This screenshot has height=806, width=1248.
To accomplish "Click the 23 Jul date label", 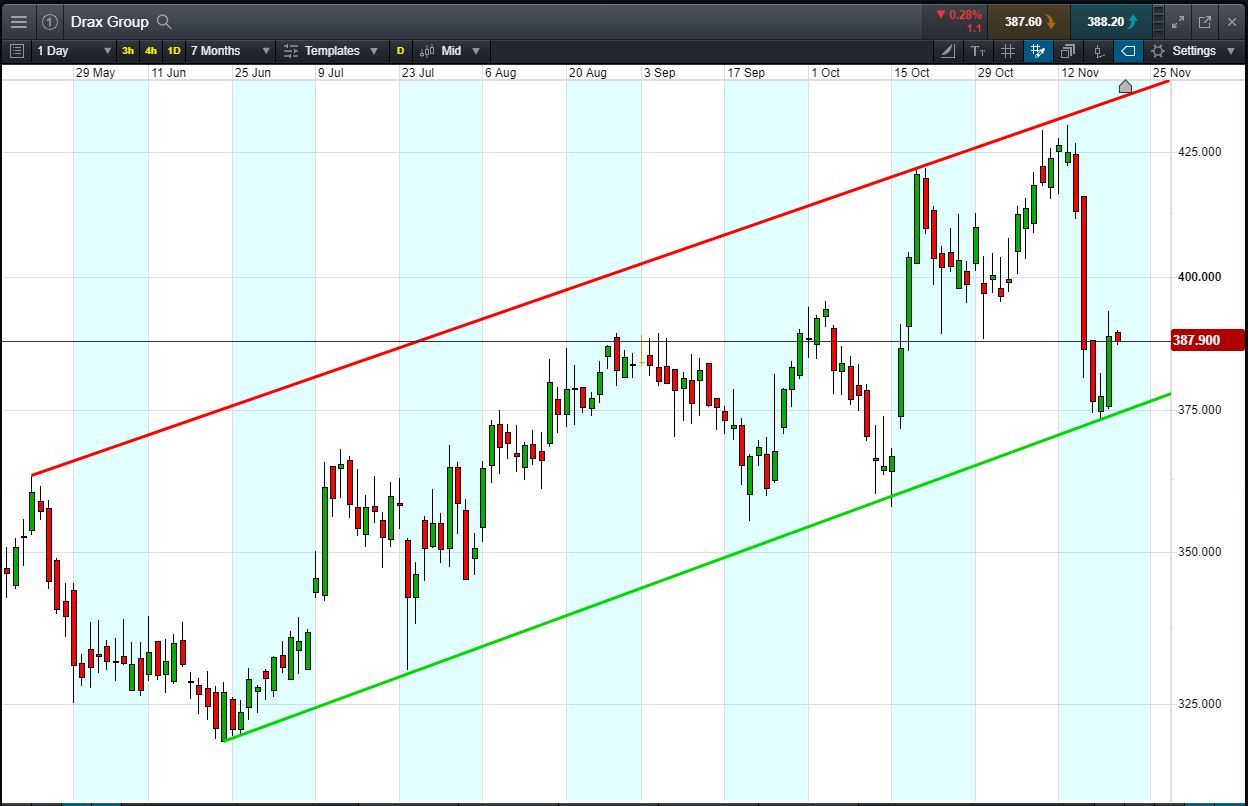I will [418, 73].
